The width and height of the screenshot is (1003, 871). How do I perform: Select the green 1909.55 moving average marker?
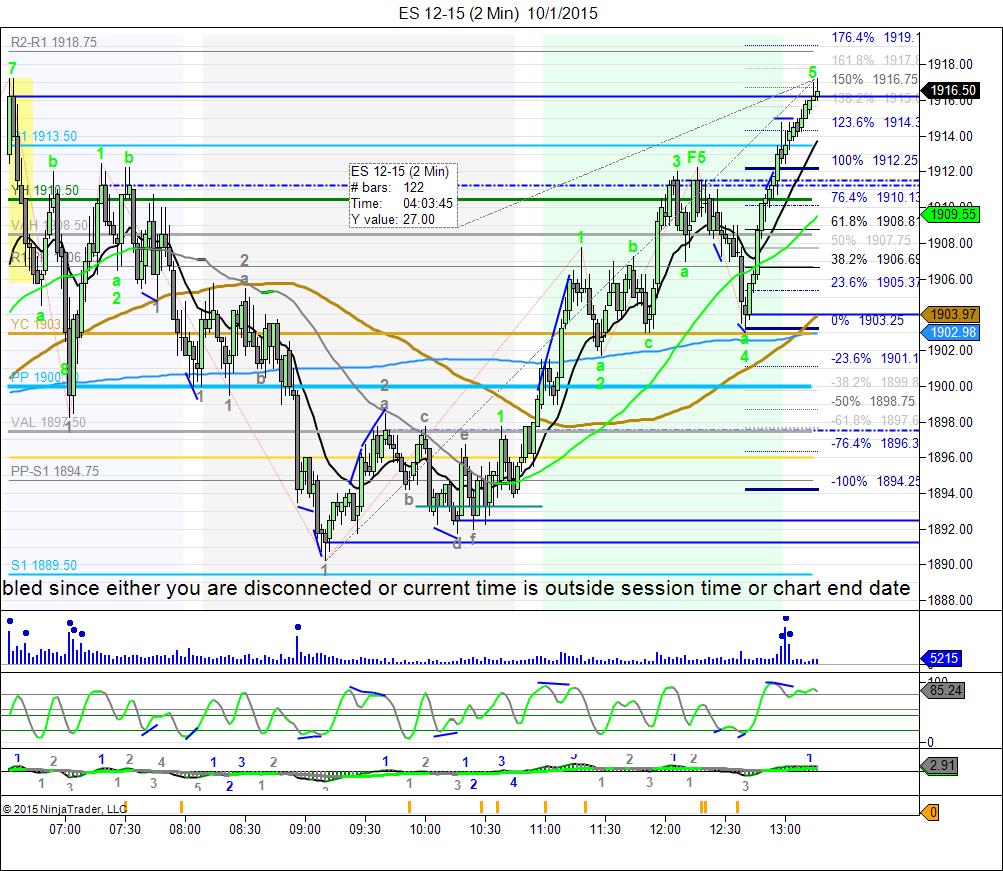point(951,214)
